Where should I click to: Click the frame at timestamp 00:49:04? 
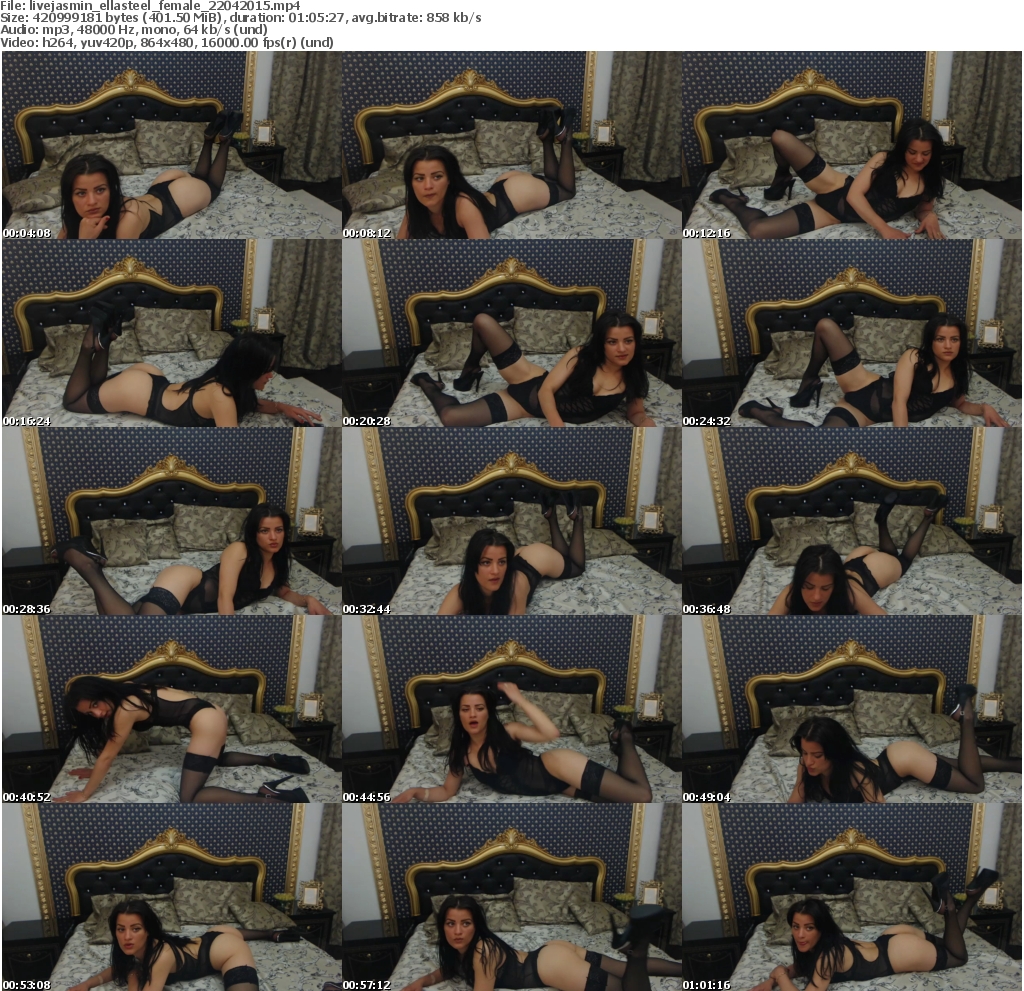[x=852, y=709]
